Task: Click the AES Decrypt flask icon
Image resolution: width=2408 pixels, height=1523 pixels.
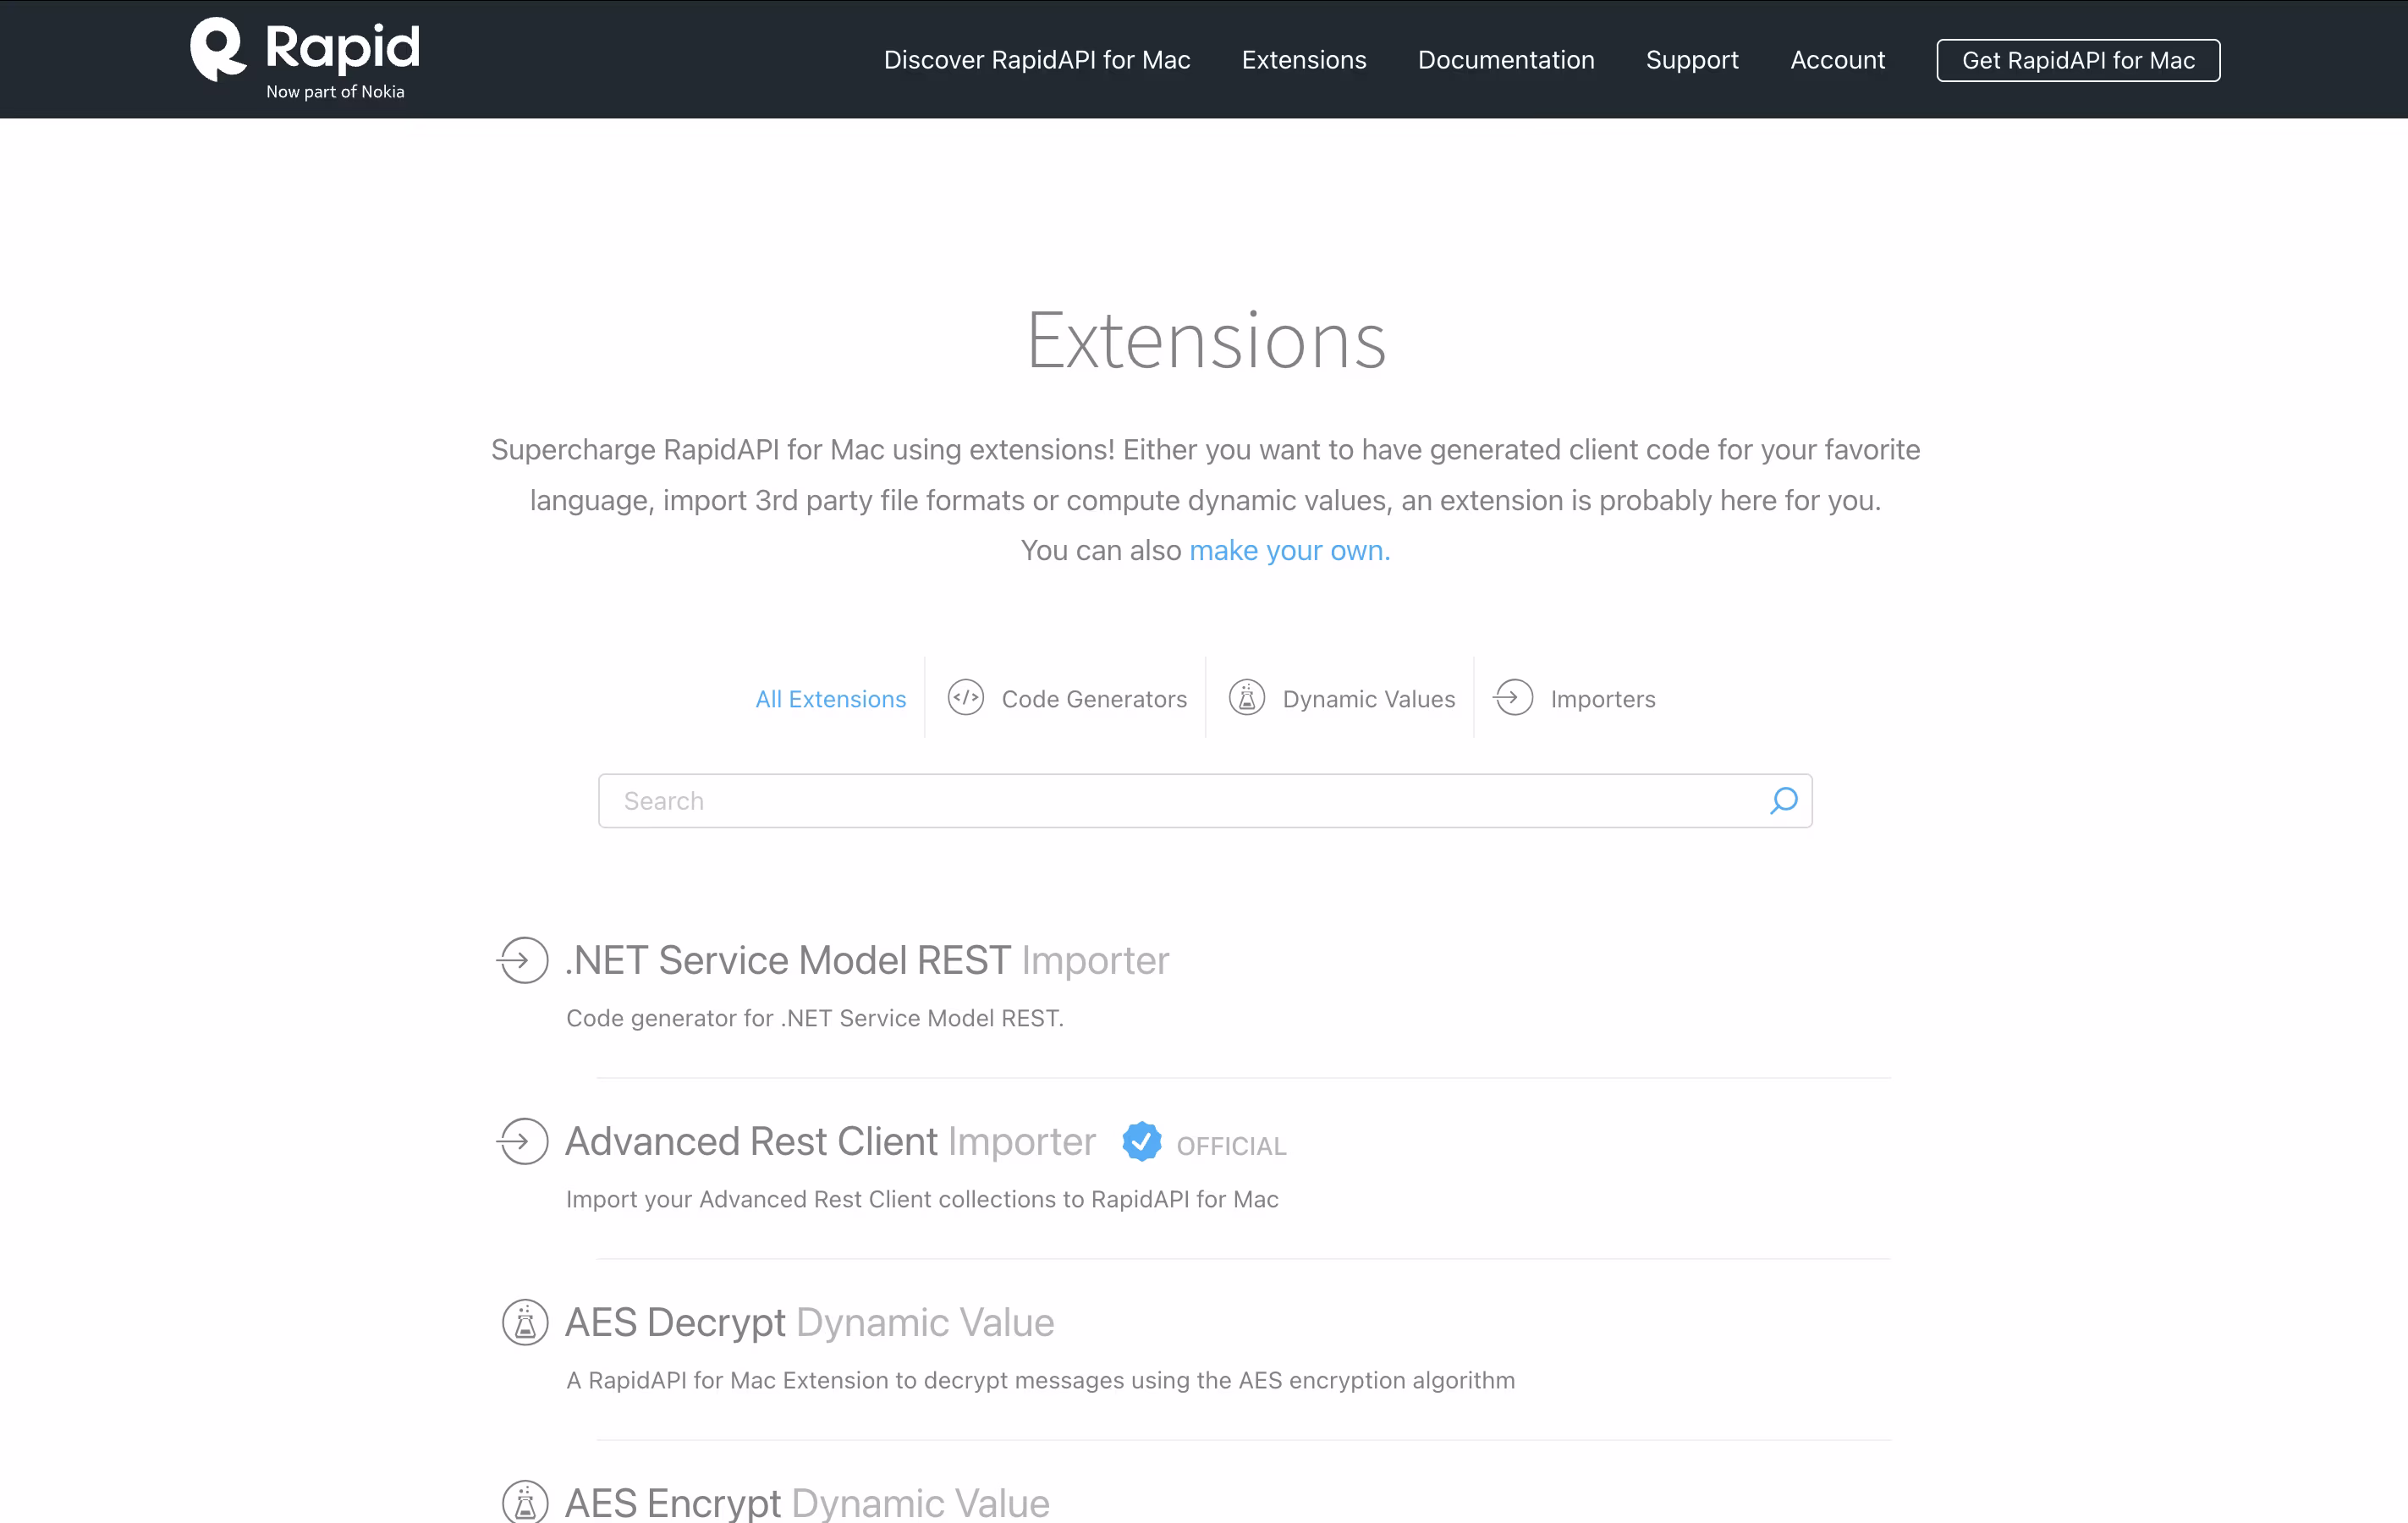Action: (x=524, y=1322)
